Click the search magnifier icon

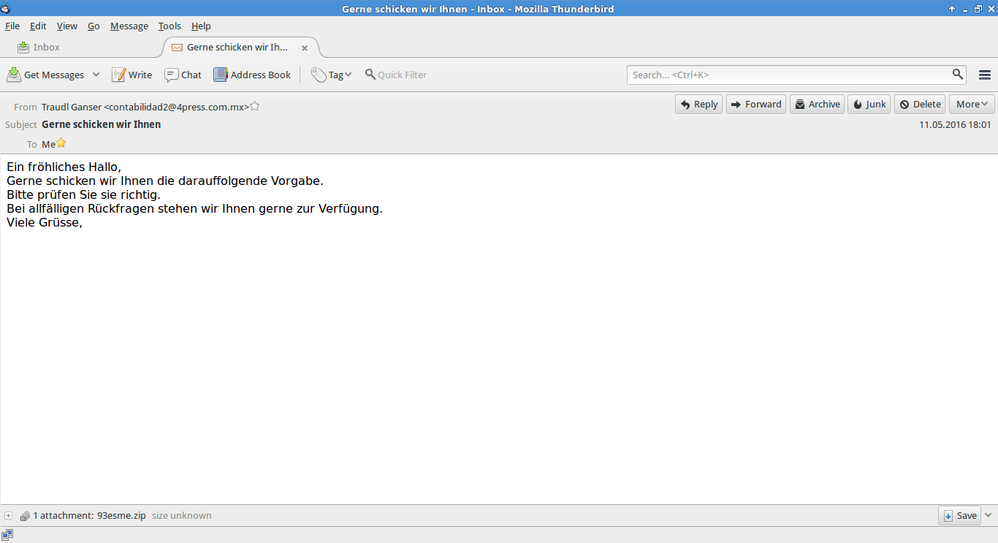[x=957, y=74]
